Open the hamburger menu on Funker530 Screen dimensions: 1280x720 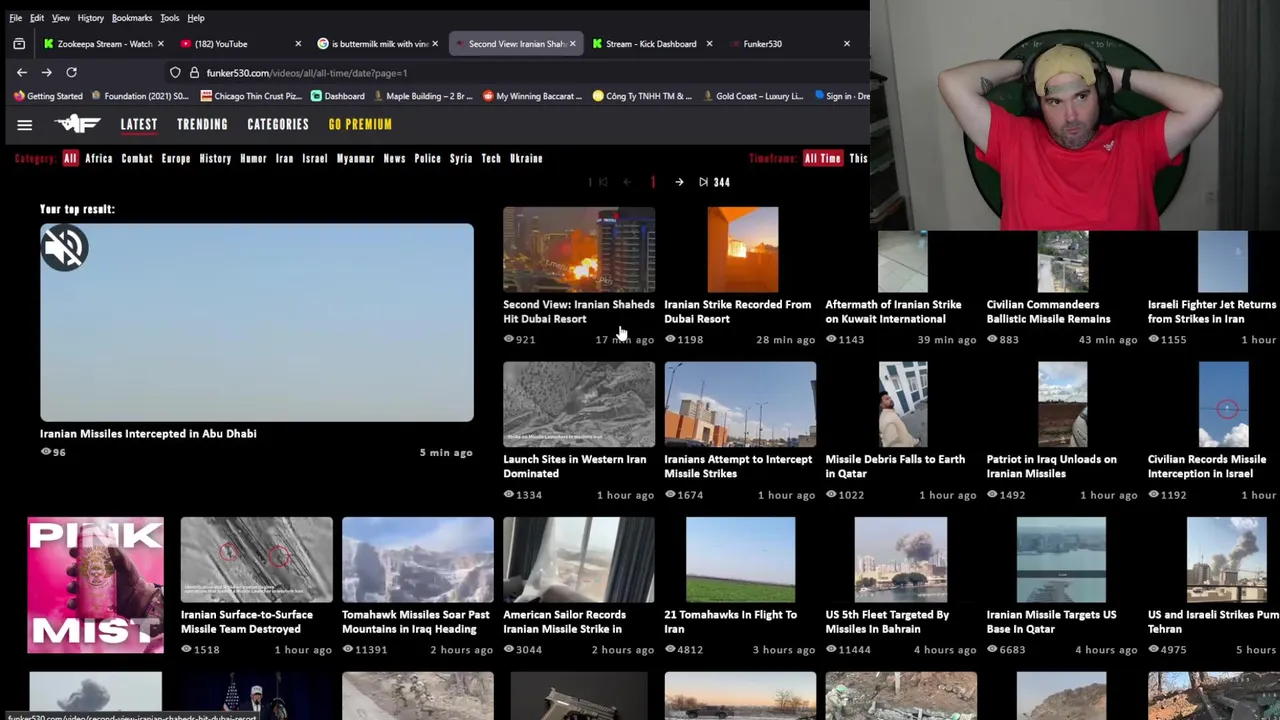coord(25,125)
